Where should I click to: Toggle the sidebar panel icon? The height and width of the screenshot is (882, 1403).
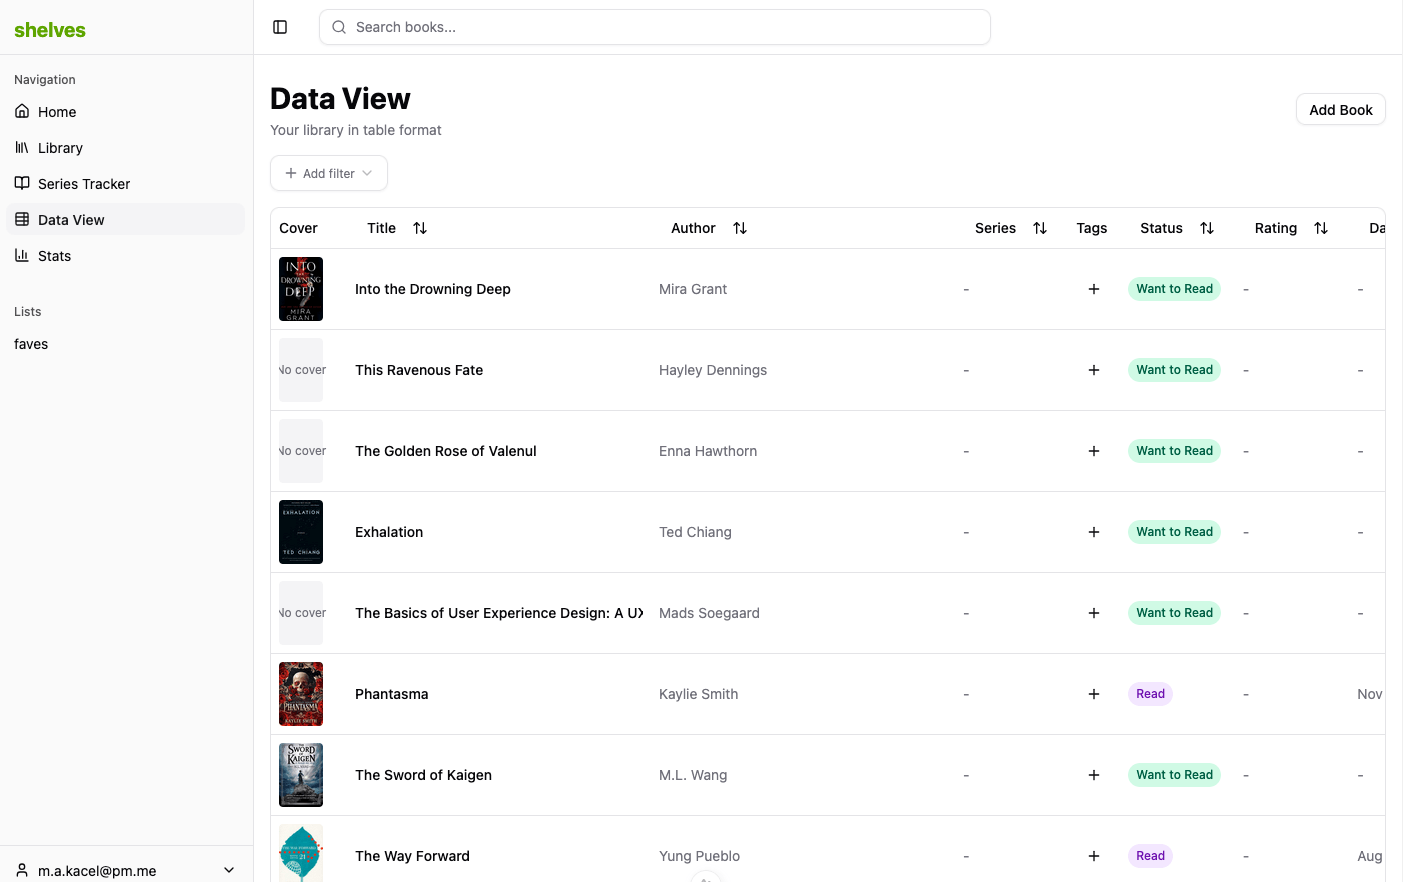[x=280, y=27]
